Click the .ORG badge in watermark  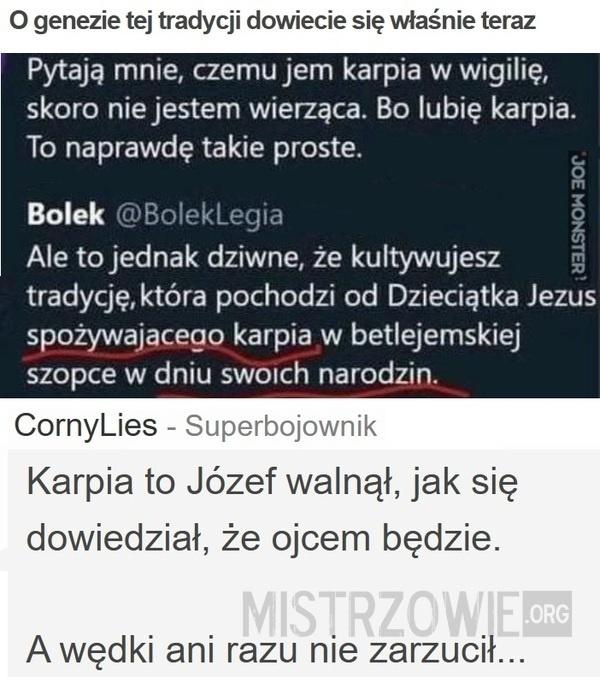[x=548, y=614]
